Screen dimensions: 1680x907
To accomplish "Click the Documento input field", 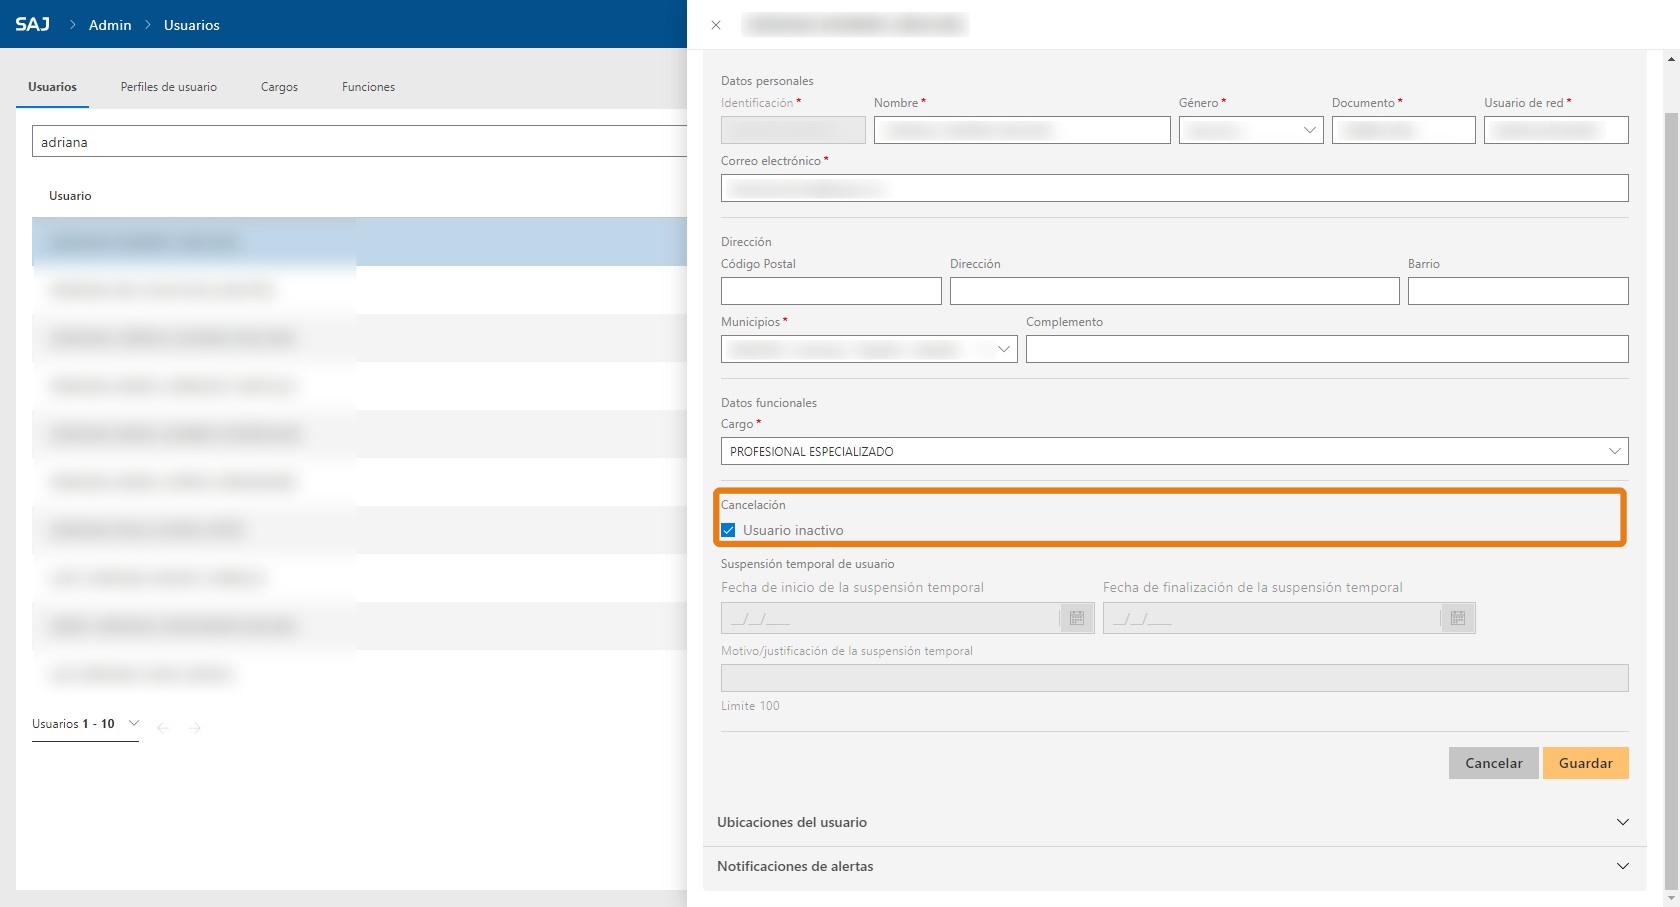I will pos(1404,130).
